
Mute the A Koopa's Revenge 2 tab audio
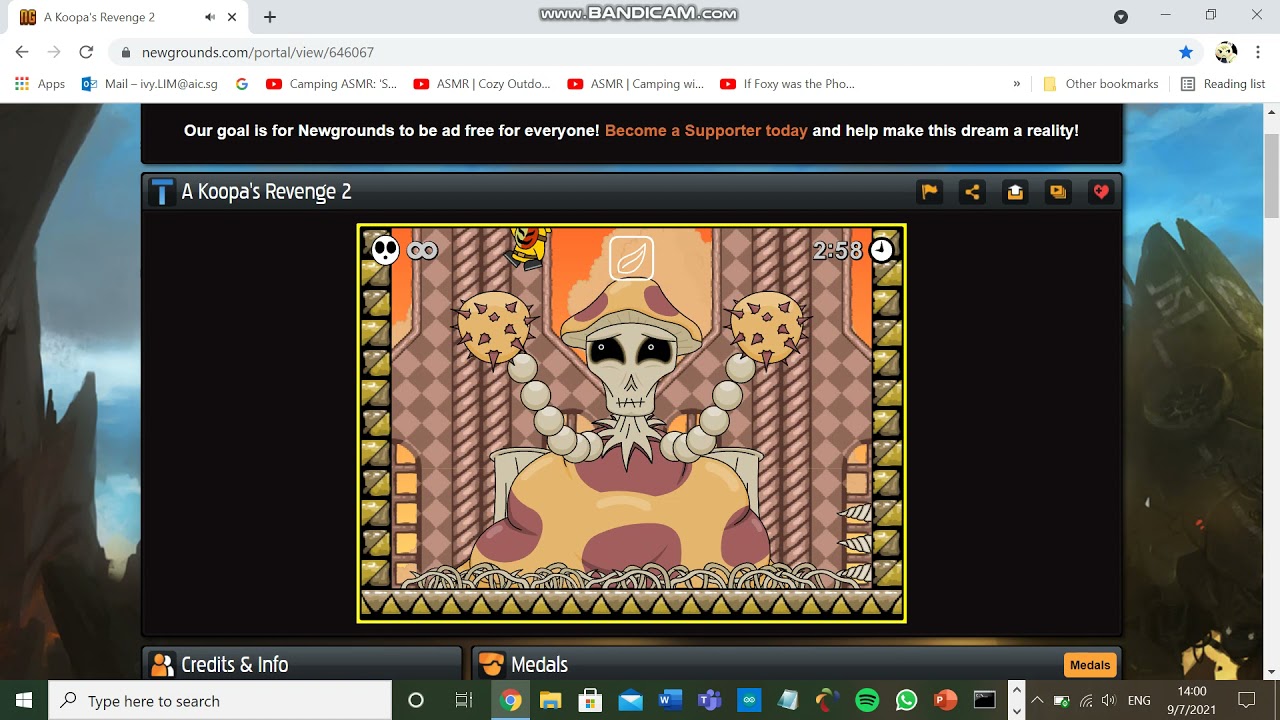[210, 17]
